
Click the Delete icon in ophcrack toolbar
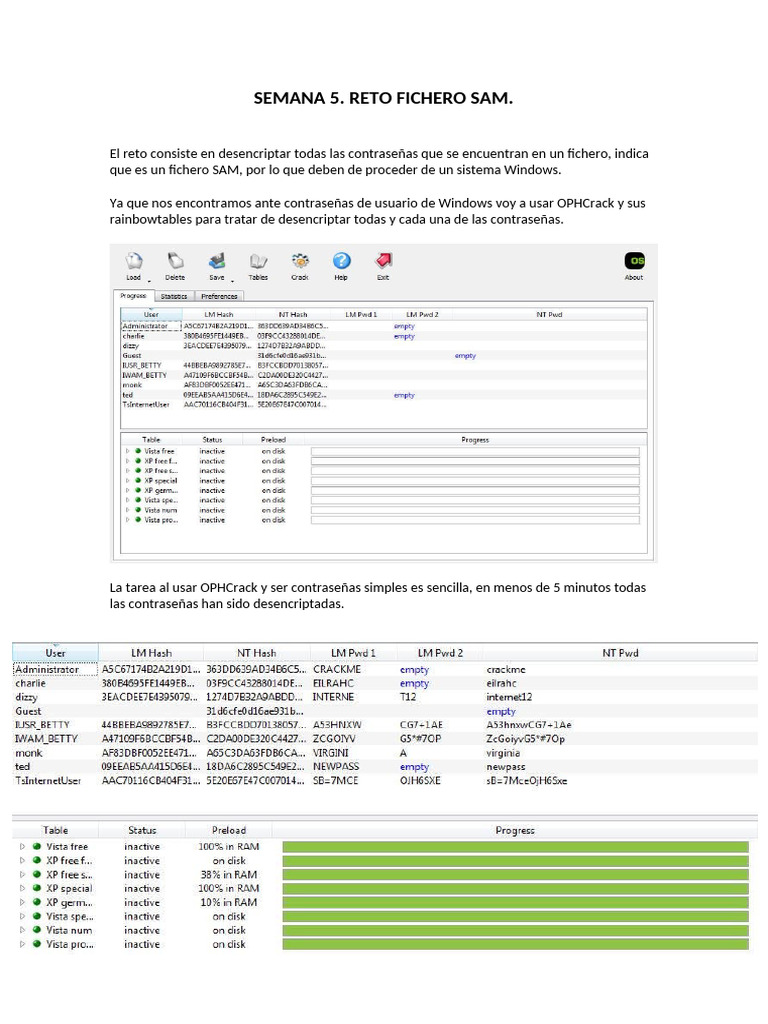pos(175,261)
